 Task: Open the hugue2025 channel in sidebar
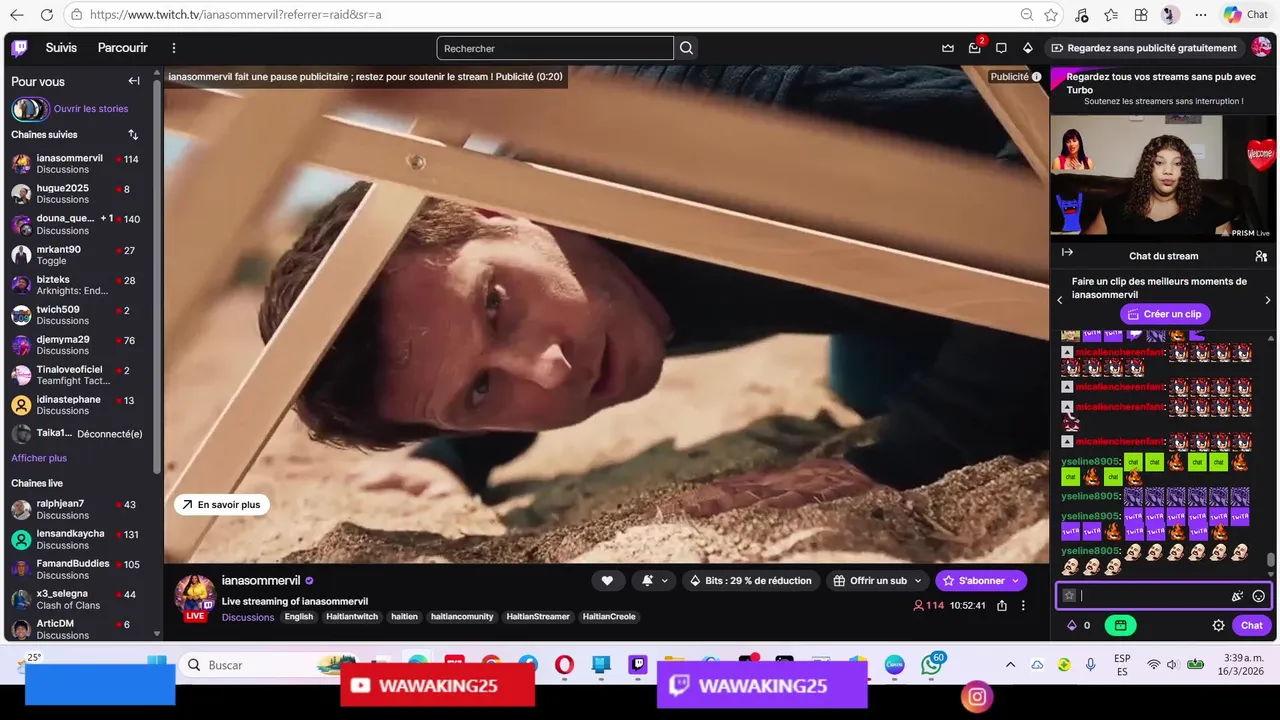[78, 194]
